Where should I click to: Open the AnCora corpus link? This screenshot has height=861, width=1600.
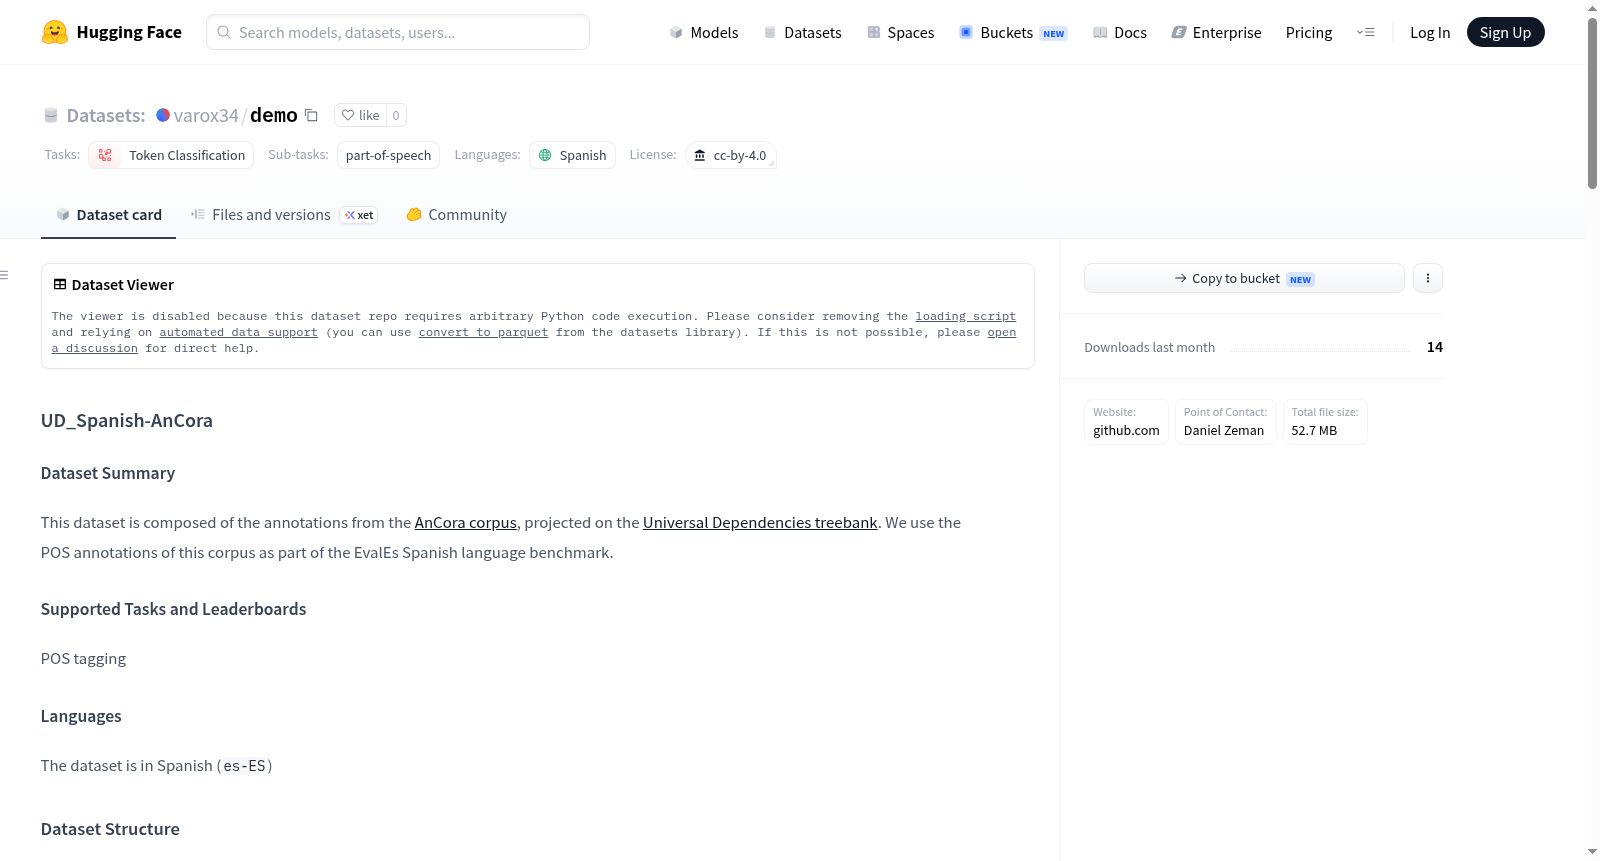[x=466, y=522]
